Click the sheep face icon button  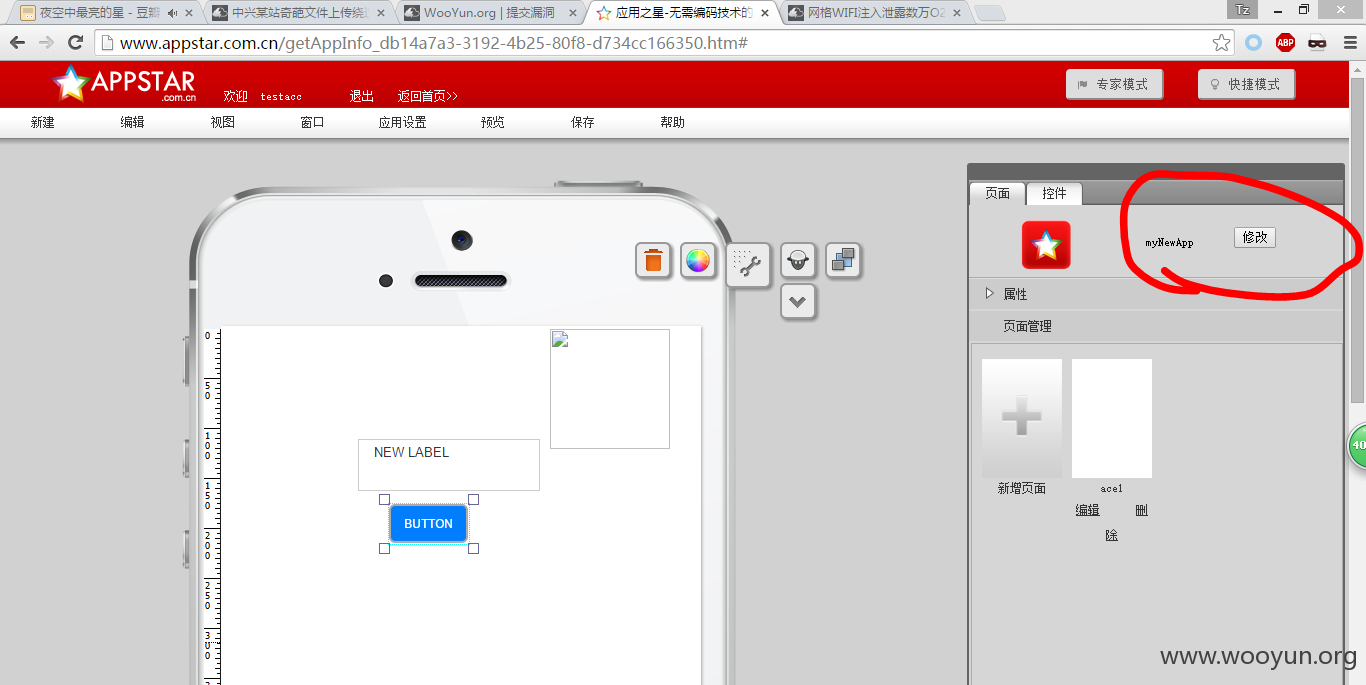click(798, 260)
